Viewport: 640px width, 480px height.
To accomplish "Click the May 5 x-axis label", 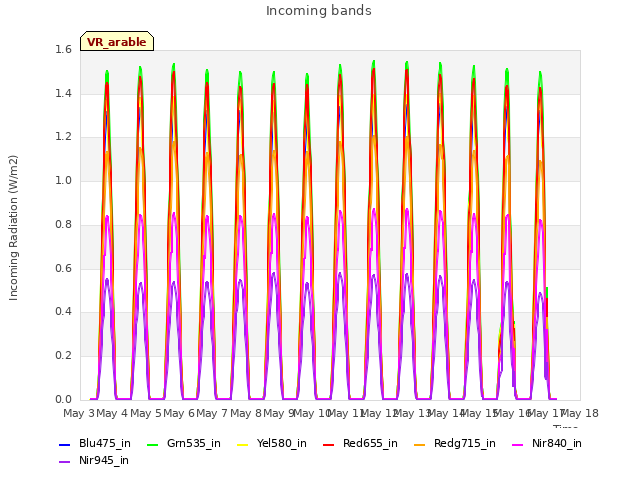I will click(x=146, y=414).
